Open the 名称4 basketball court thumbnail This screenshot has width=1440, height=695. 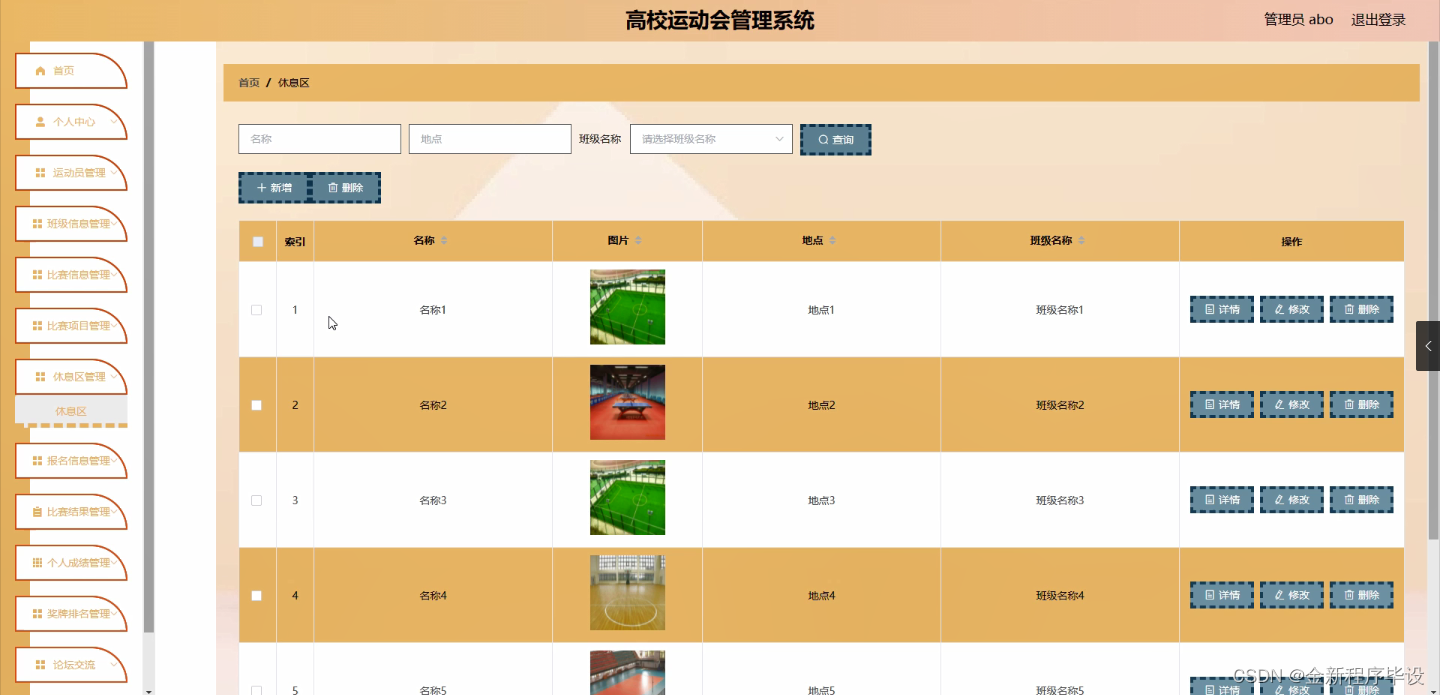[x=627, y=593]
